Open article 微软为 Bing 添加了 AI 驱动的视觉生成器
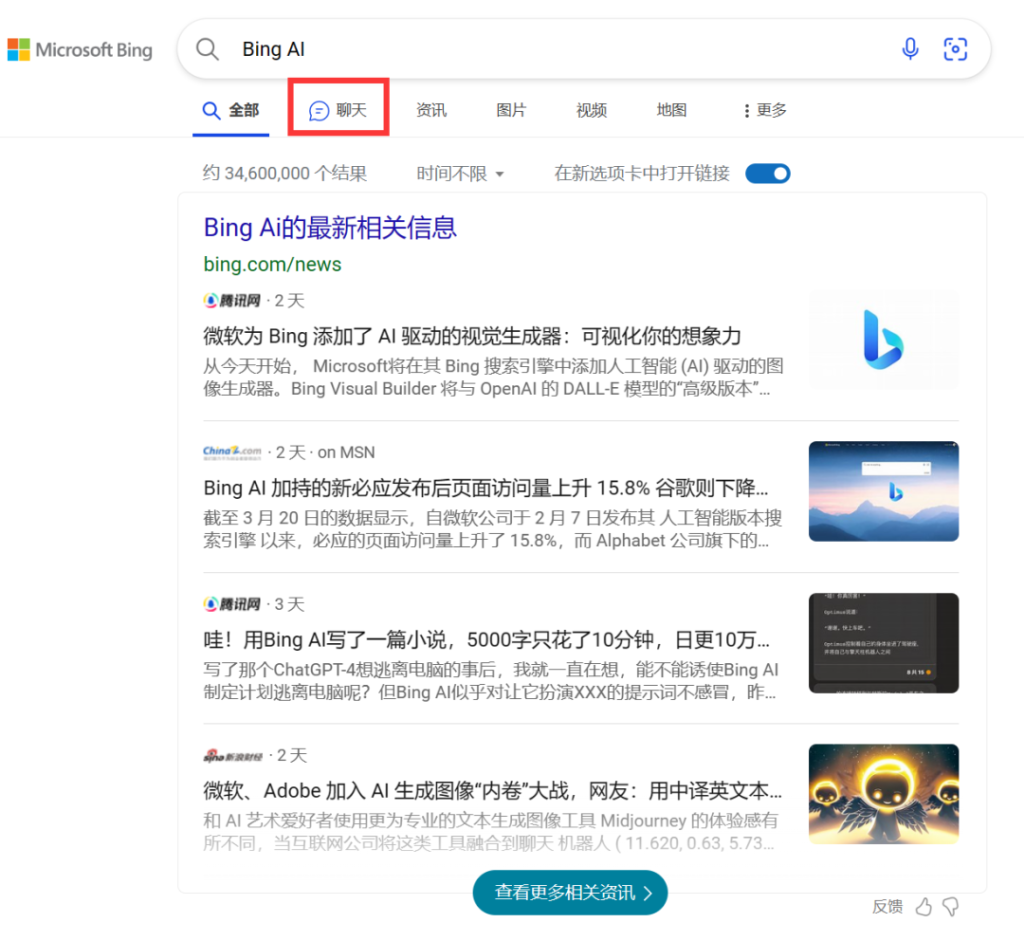Viewport: 1024px width, 941px height. click(472, 336)
